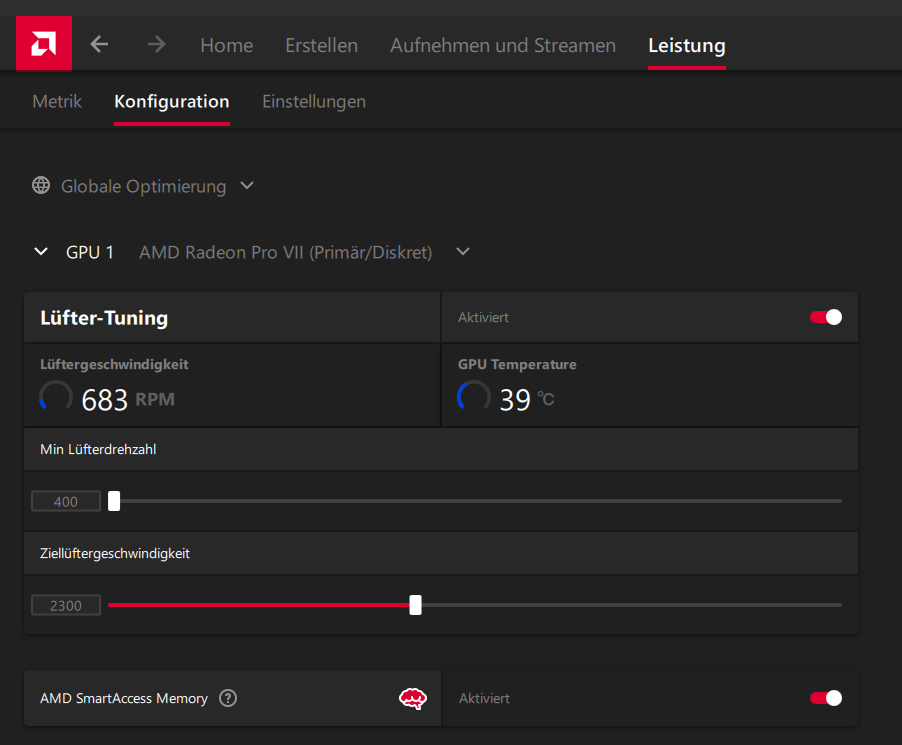Open the SmartAccess Memory help question mark
This screenshot has width=902, height=745.
[228, 698]
